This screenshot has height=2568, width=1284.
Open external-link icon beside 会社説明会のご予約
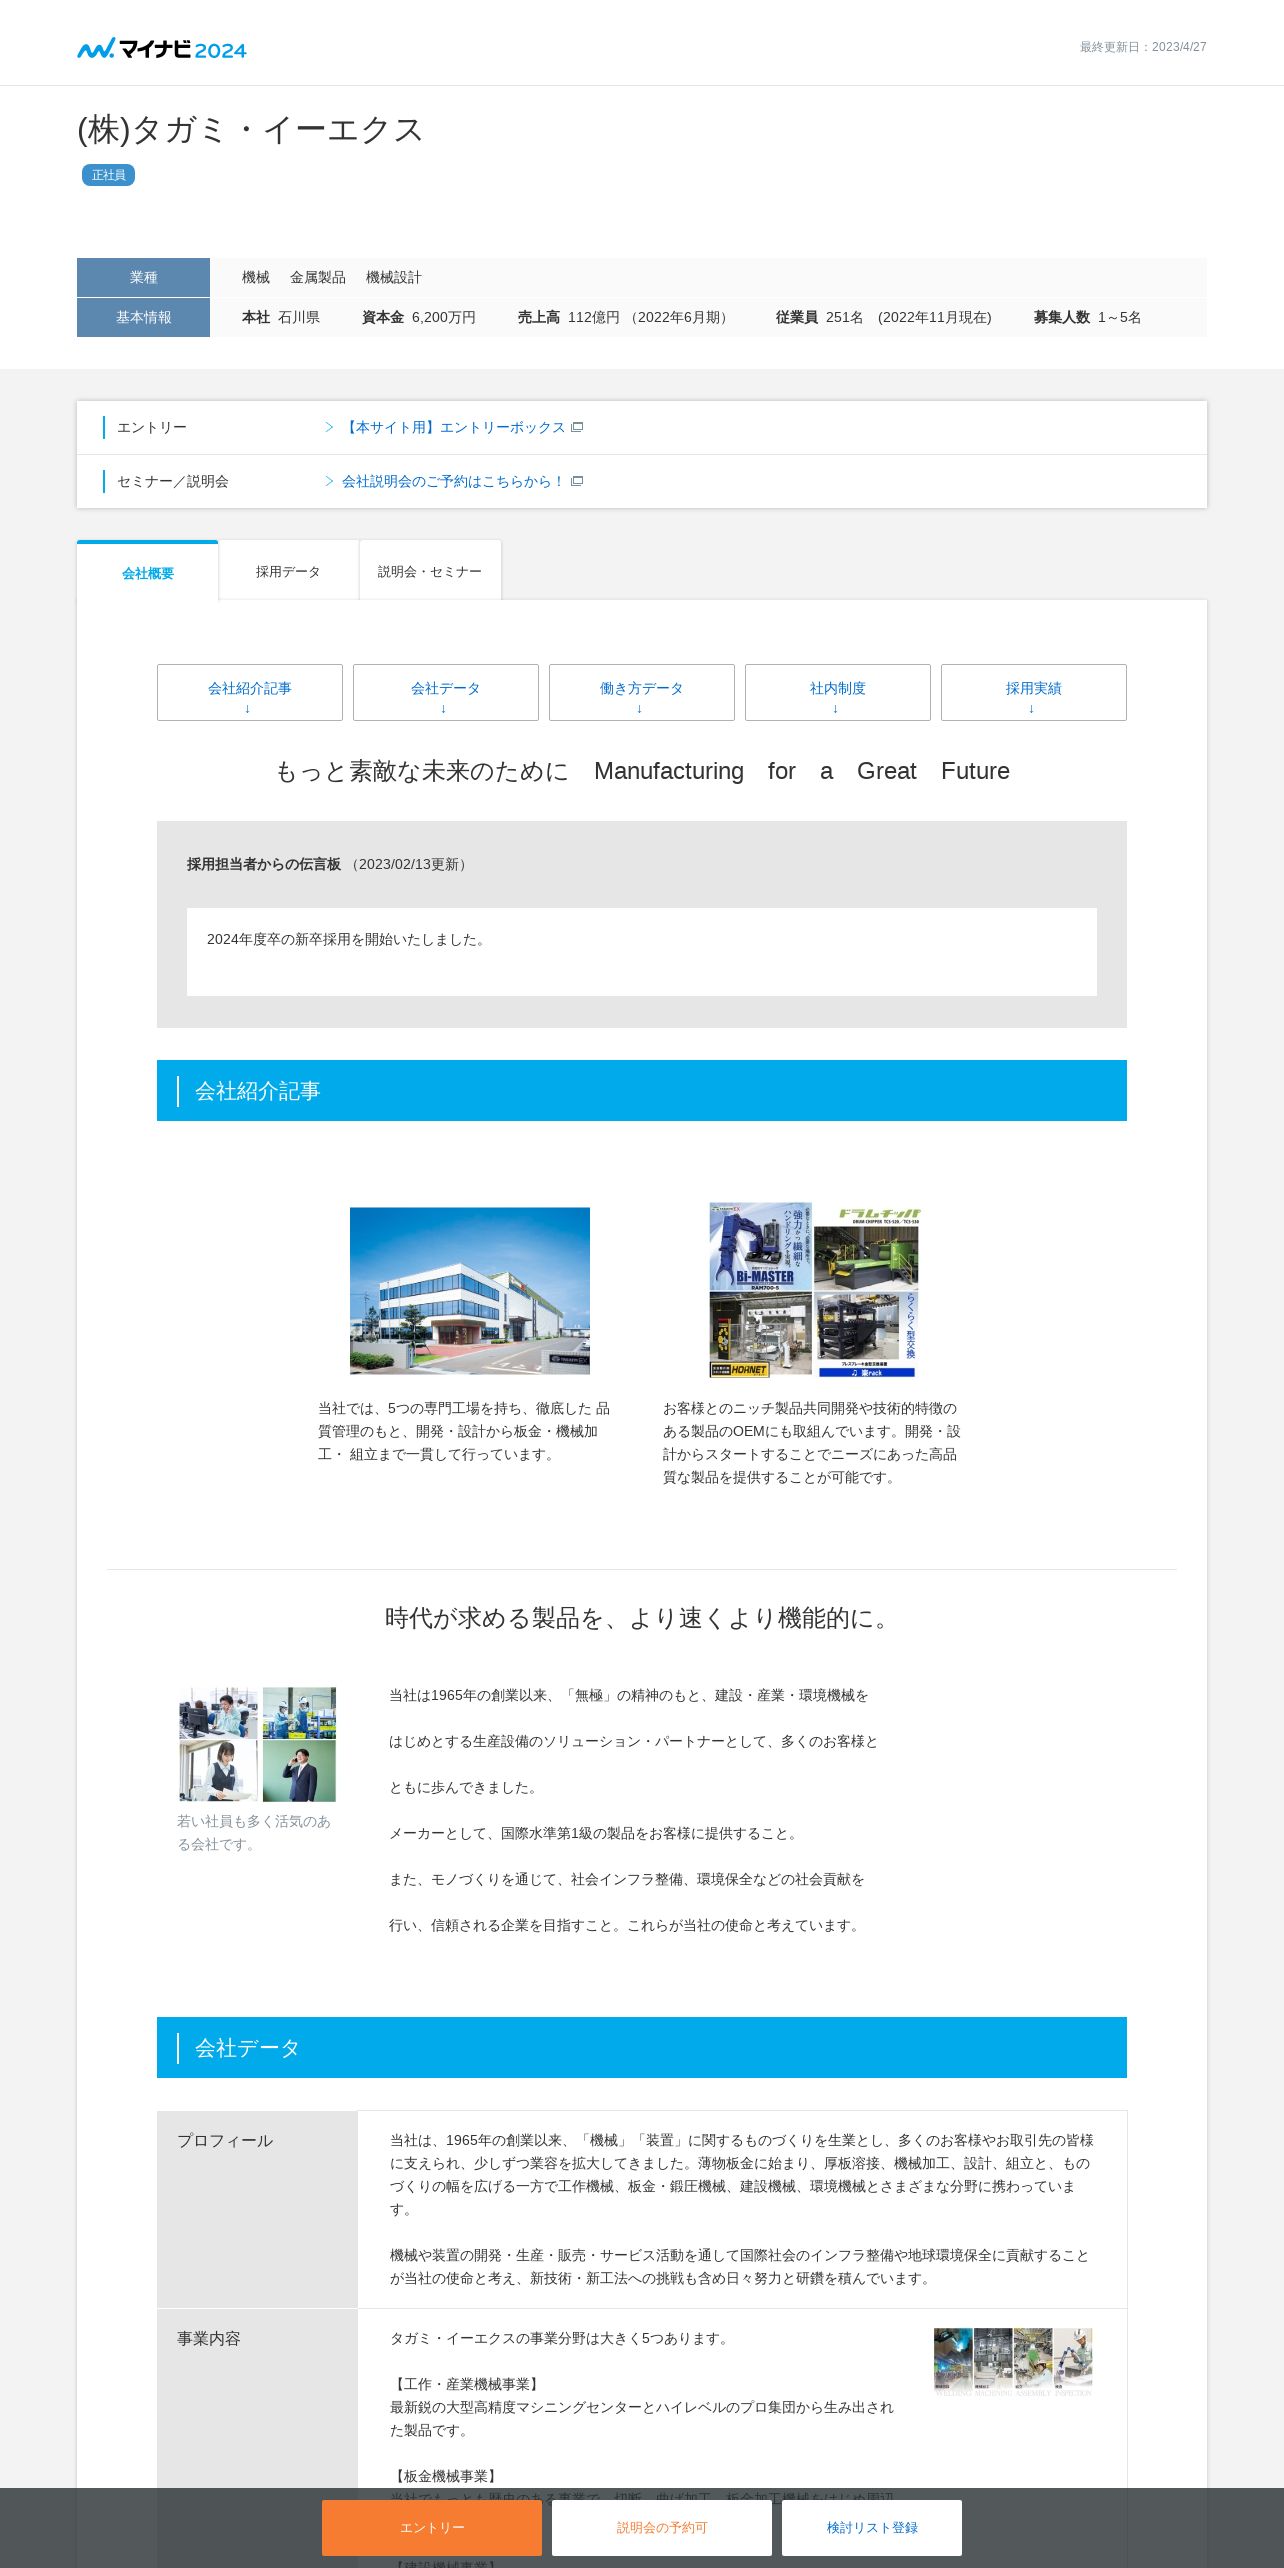(577, 481)
